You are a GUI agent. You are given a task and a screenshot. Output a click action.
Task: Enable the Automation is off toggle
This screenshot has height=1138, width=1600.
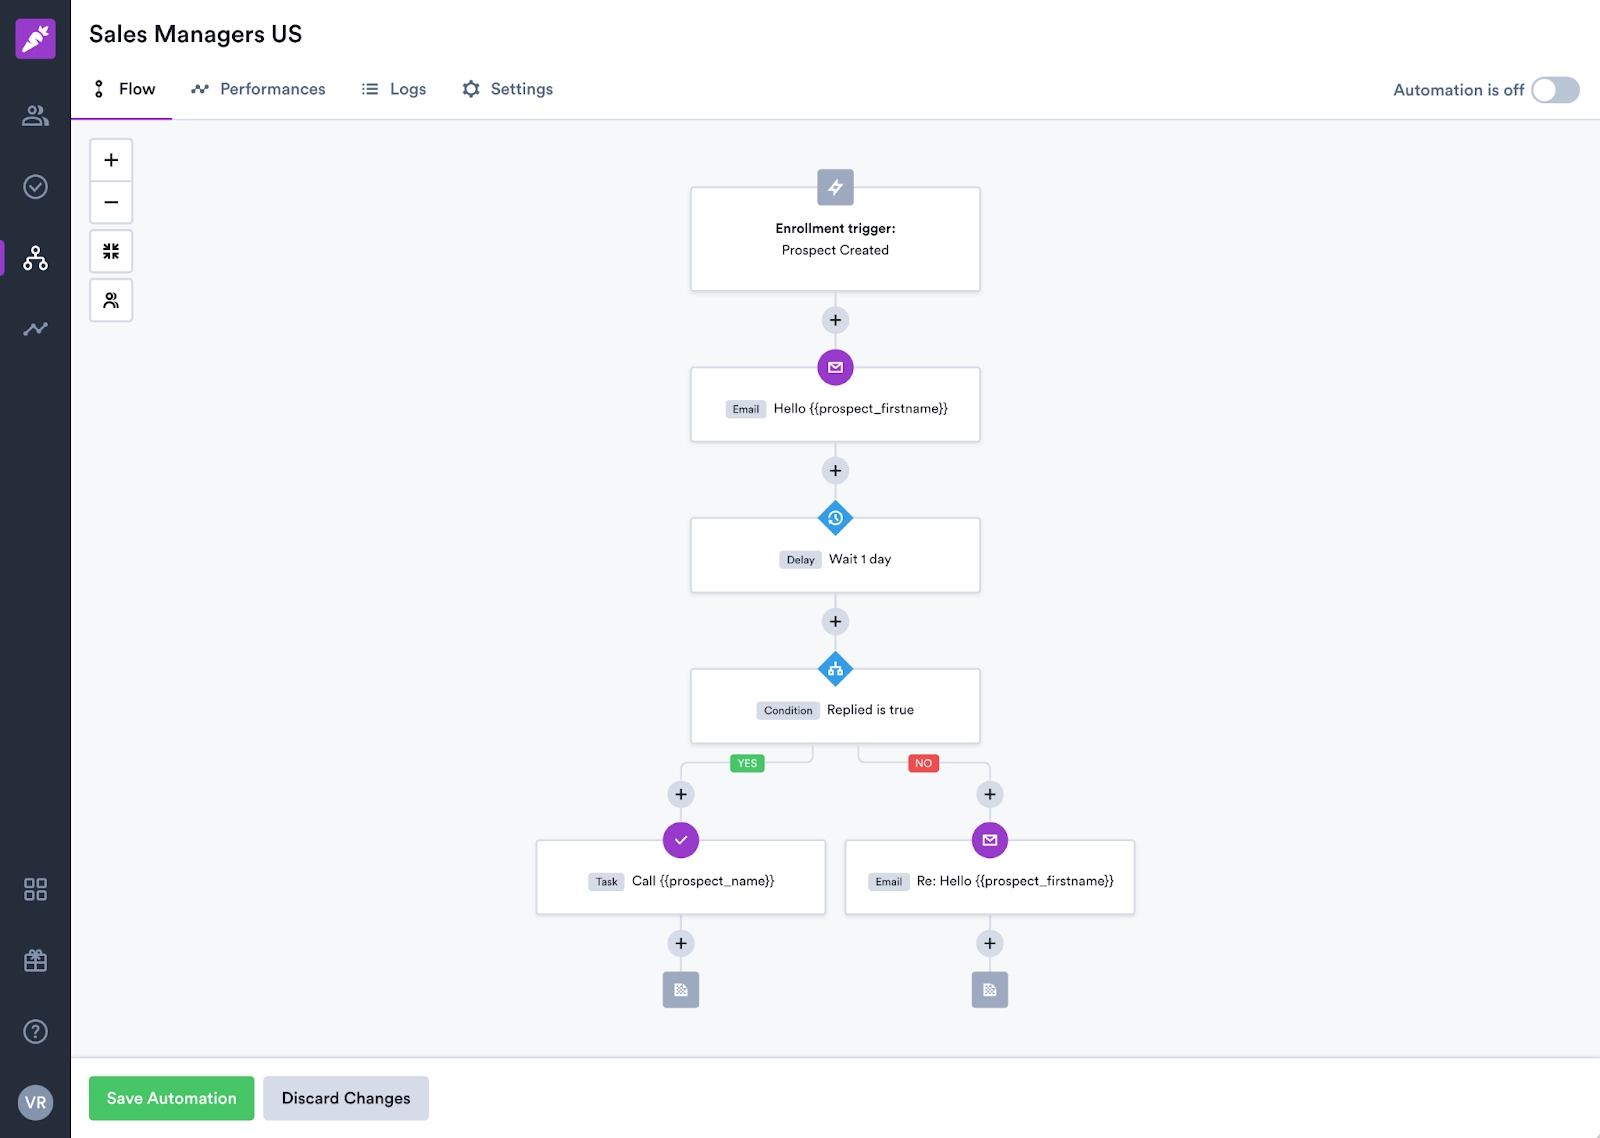point(1554,90)
